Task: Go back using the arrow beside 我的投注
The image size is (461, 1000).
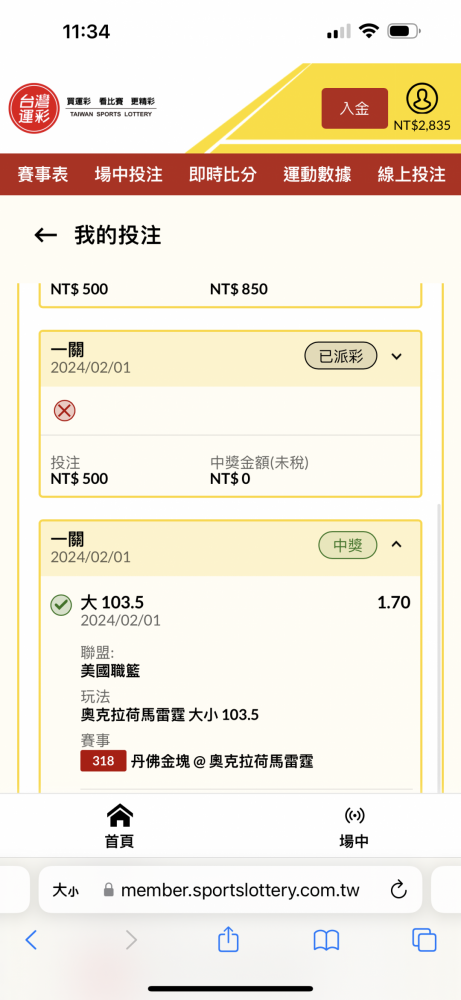Action: click(46, 235)
